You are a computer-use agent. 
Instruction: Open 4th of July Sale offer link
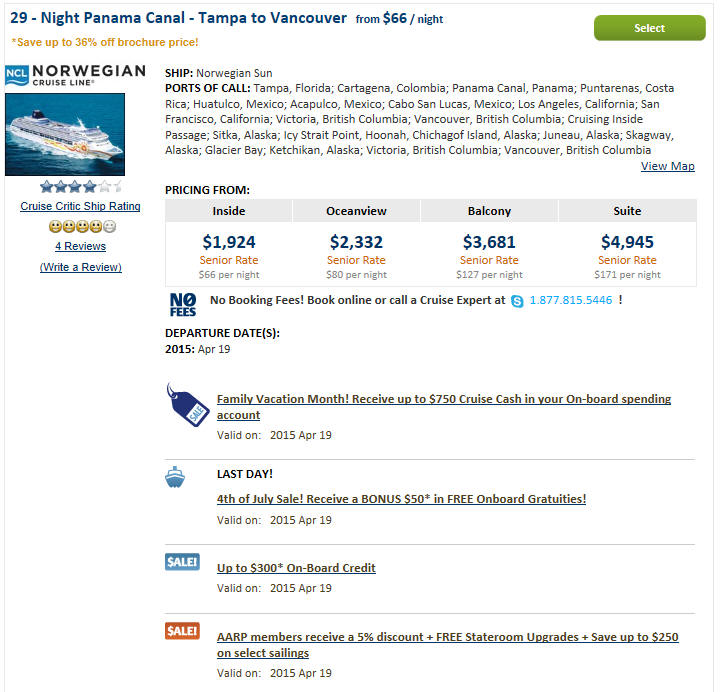pyautogui.click(x=401, y=499)
